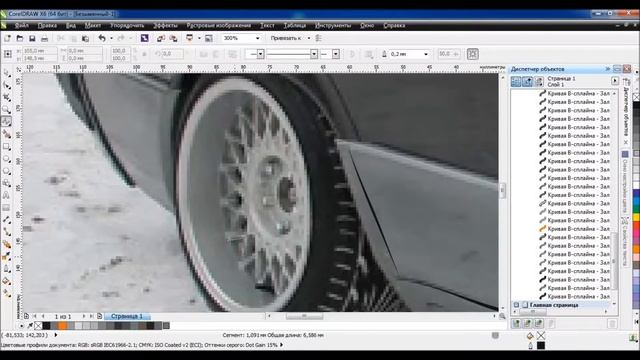The height and width of the screenshot is (360, 640).
Task: Select the Fill tool
Action: pos(7,281)
